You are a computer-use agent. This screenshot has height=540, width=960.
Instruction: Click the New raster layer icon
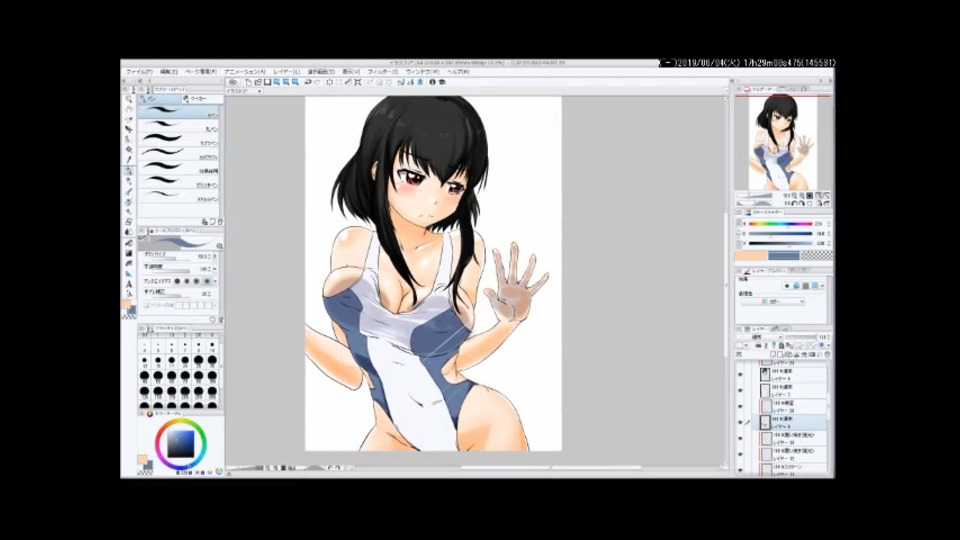tap(773, 354)
